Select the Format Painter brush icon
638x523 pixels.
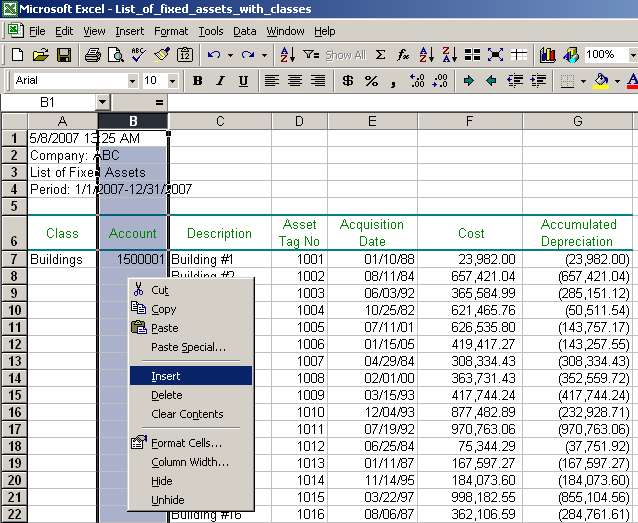[162, 55]
